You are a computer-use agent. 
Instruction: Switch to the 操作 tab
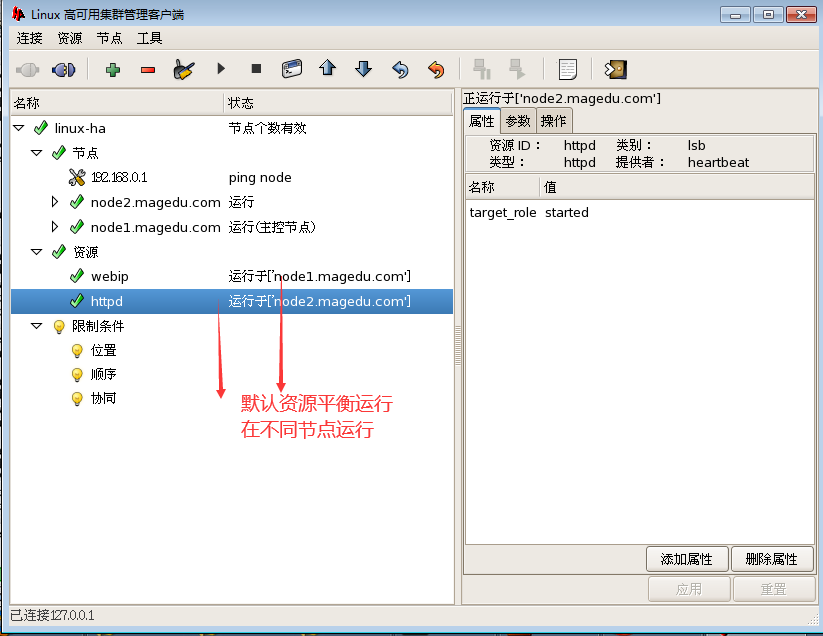554,121
